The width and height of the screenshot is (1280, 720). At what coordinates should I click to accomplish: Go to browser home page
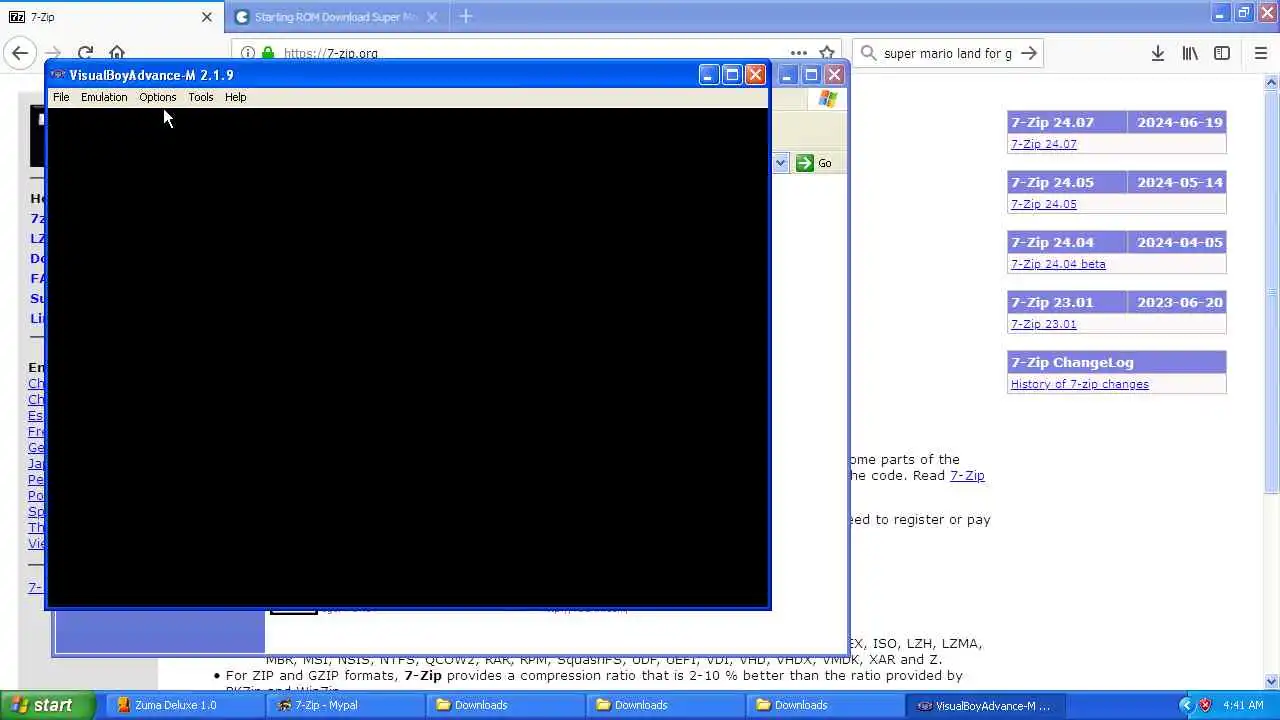117,53
